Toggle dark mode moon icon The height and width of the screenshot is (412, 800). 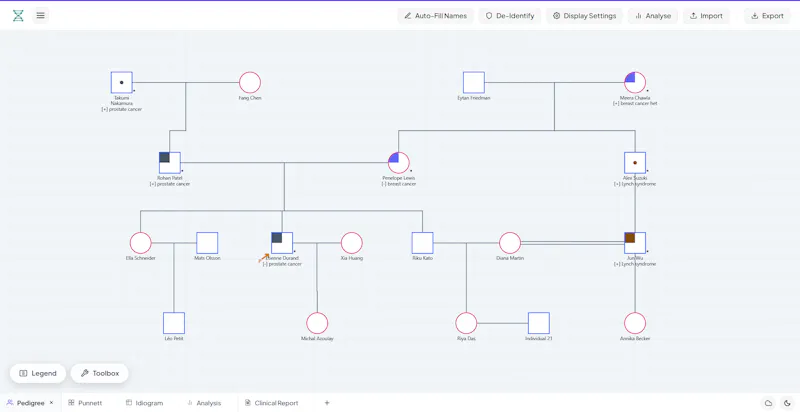787,403
